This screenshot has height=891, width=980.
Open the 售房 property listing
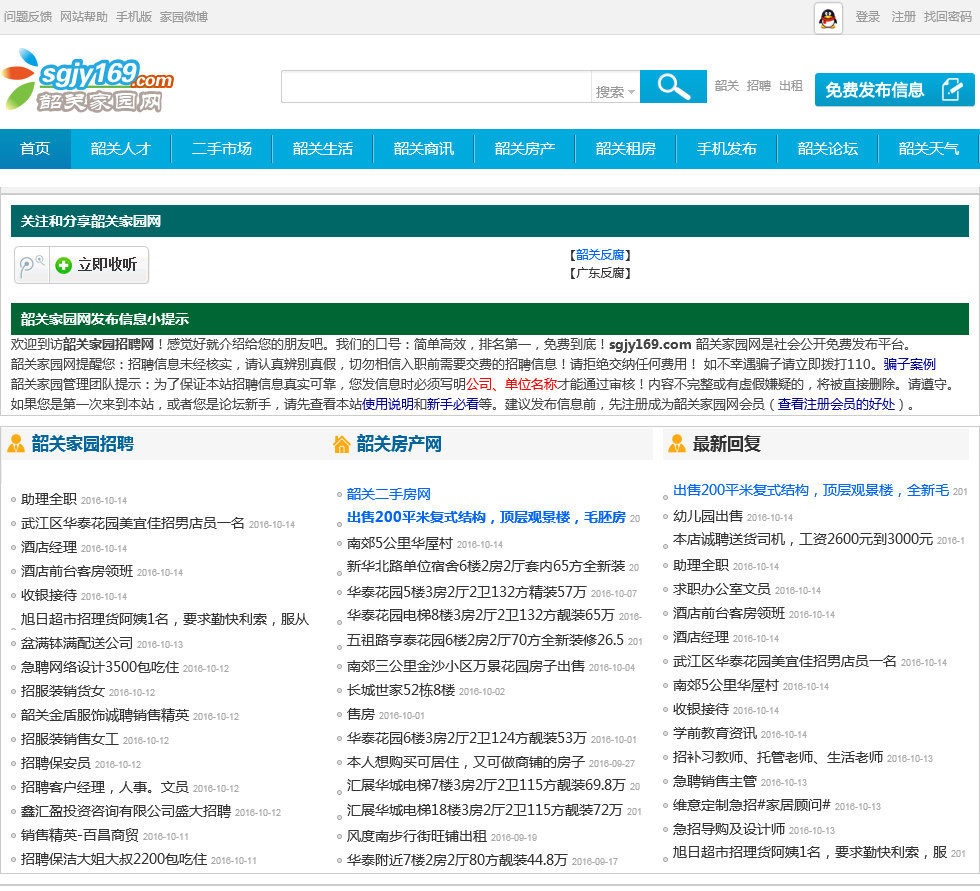pos(361,714)
